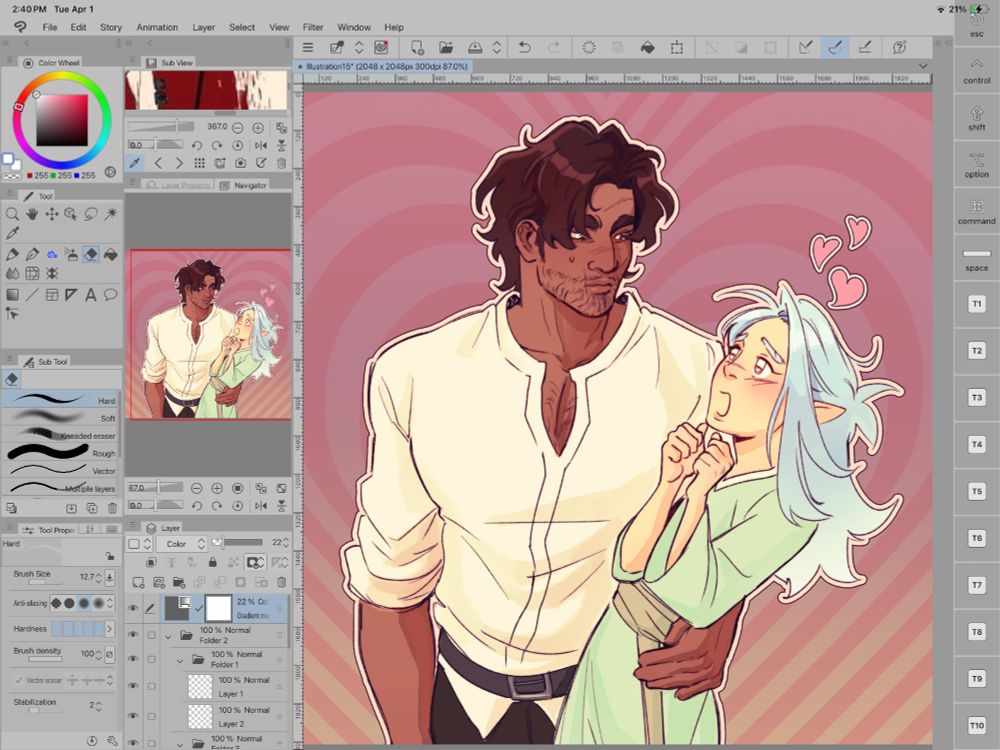Click the Navigator zoom slider

[x=155, y=488]
